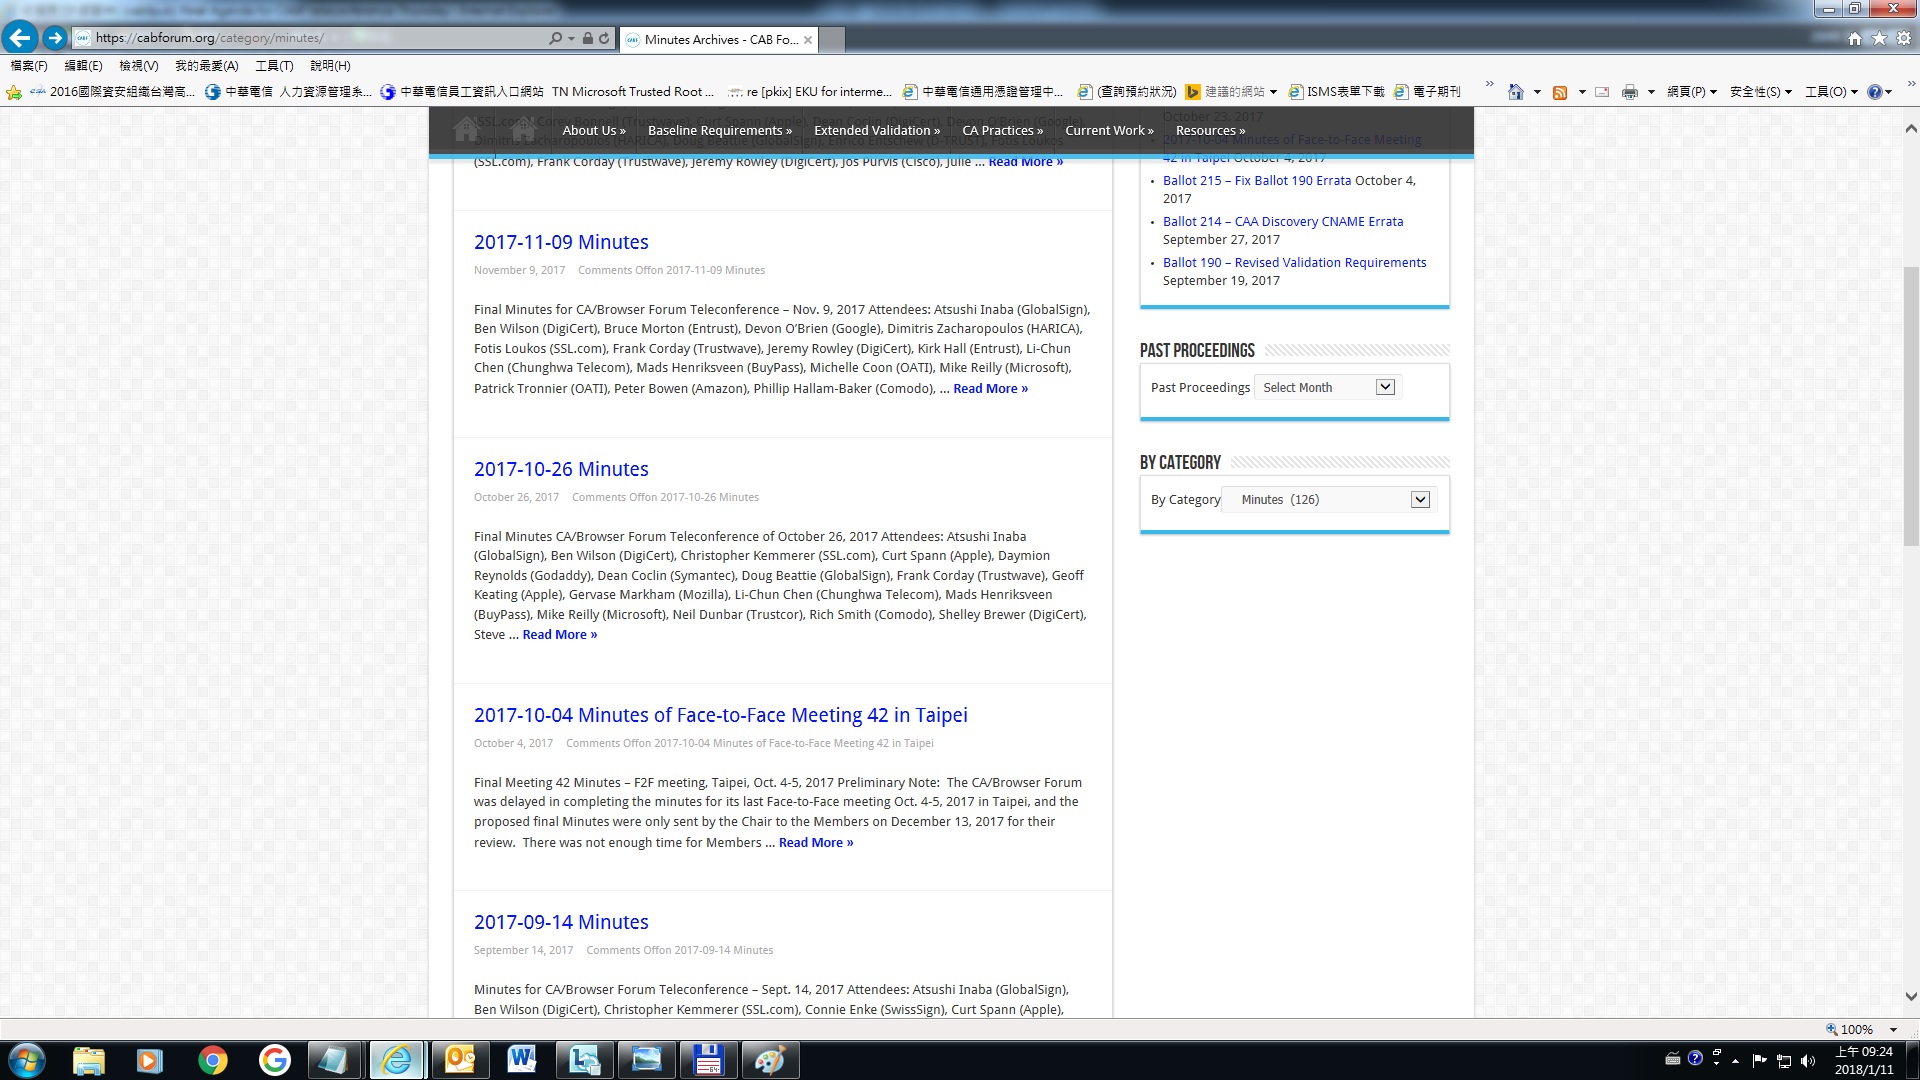Open the 2017-11-09 Minutes article link
Image resolution: width=1920 pixels, height=1080 pixels.
pos(561,242)
